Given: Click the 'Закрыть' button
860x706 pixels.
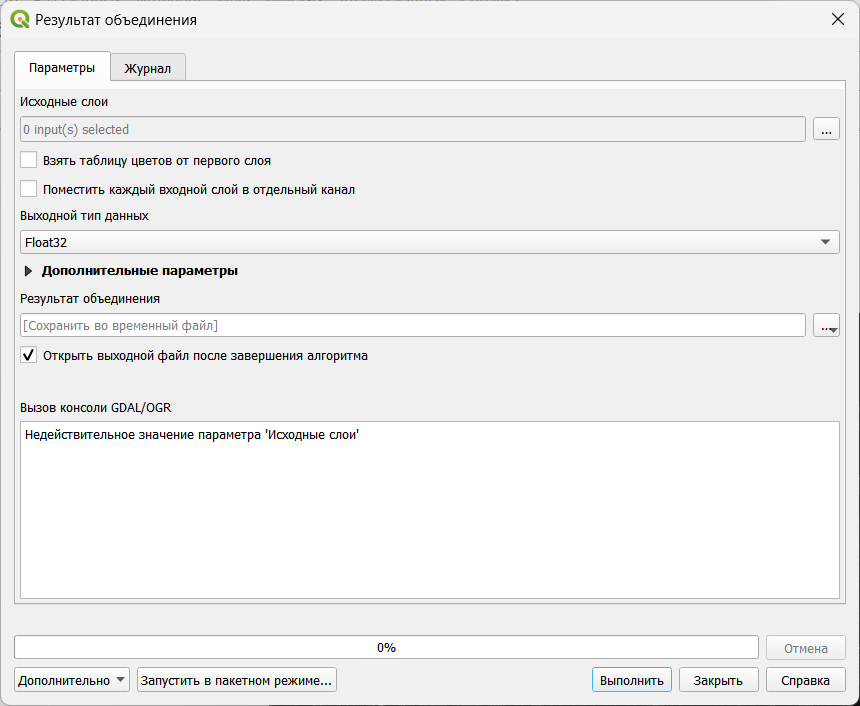Looking at the screenshot, I should tap(718, 680).
